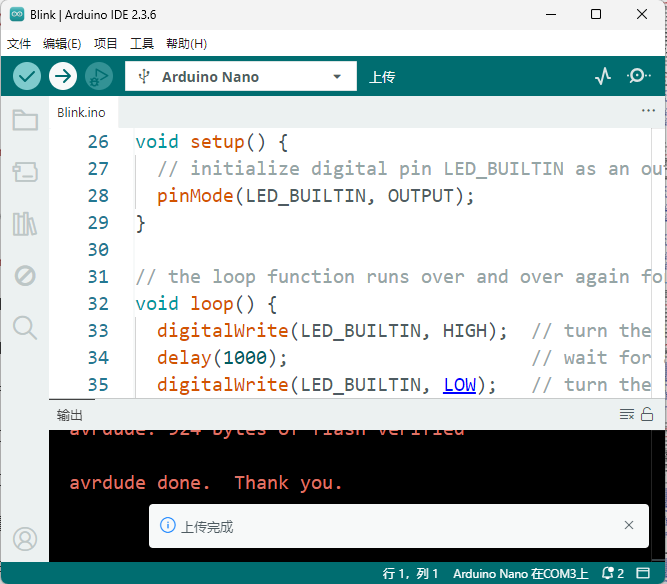
Task: Open the 工具 menu
Action: [x=142, y=43]
